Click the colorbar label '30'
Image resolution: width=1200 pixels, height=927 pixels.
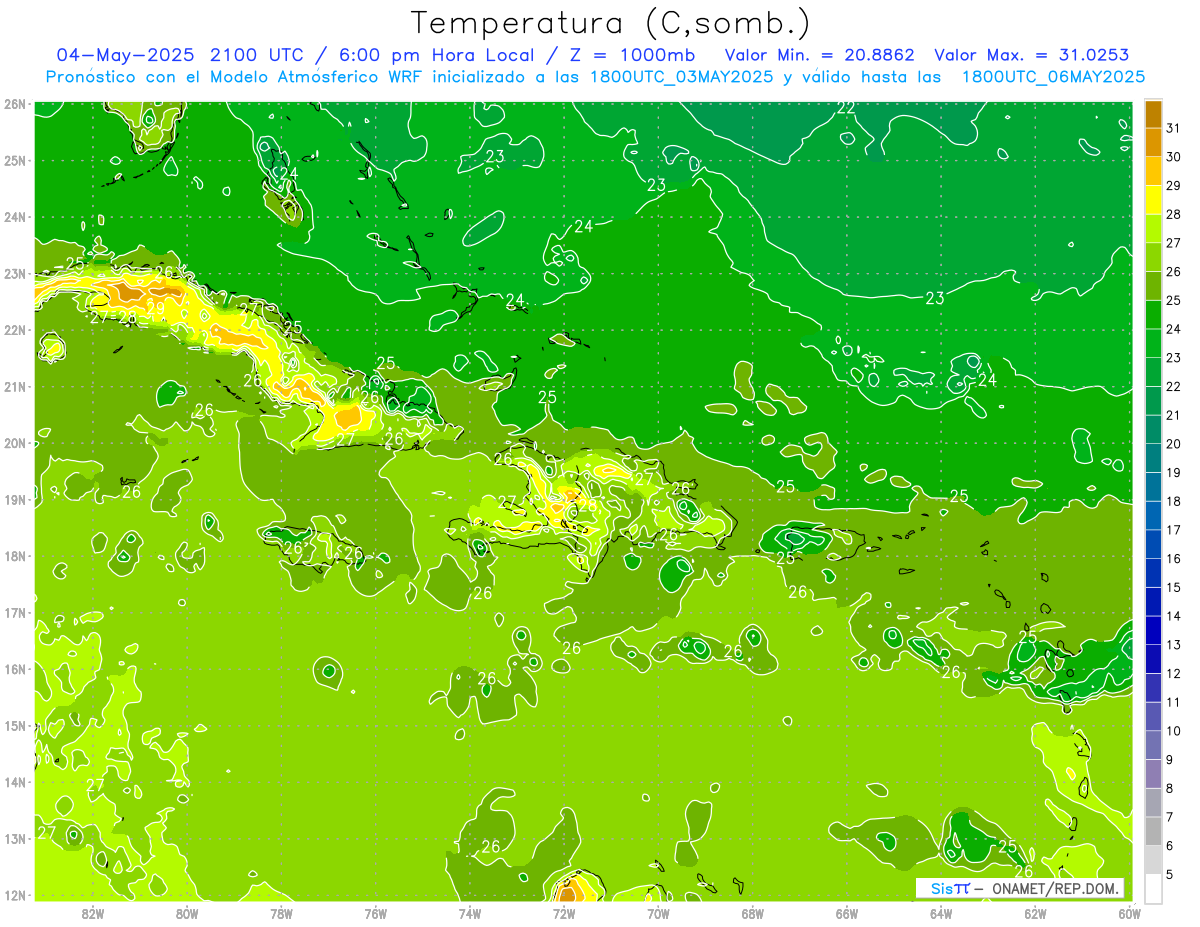(x=1173, y=157)
